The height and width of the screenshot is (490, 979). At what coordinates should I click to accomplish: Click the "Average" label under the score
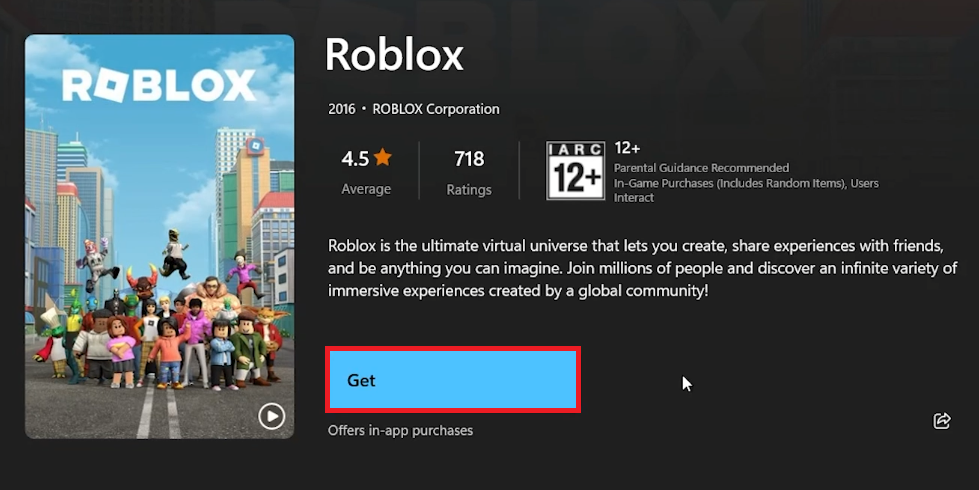pos(366,190)
